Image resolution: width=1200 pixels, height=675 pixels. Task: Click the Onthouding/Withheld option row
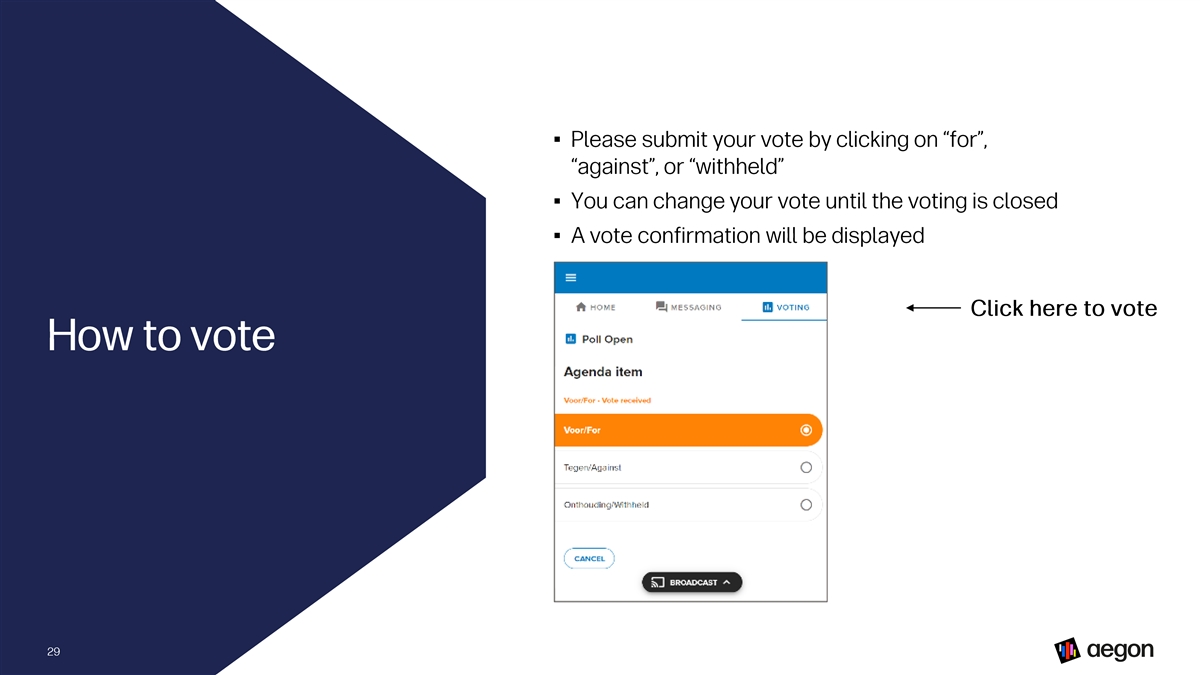click(688, 505)
